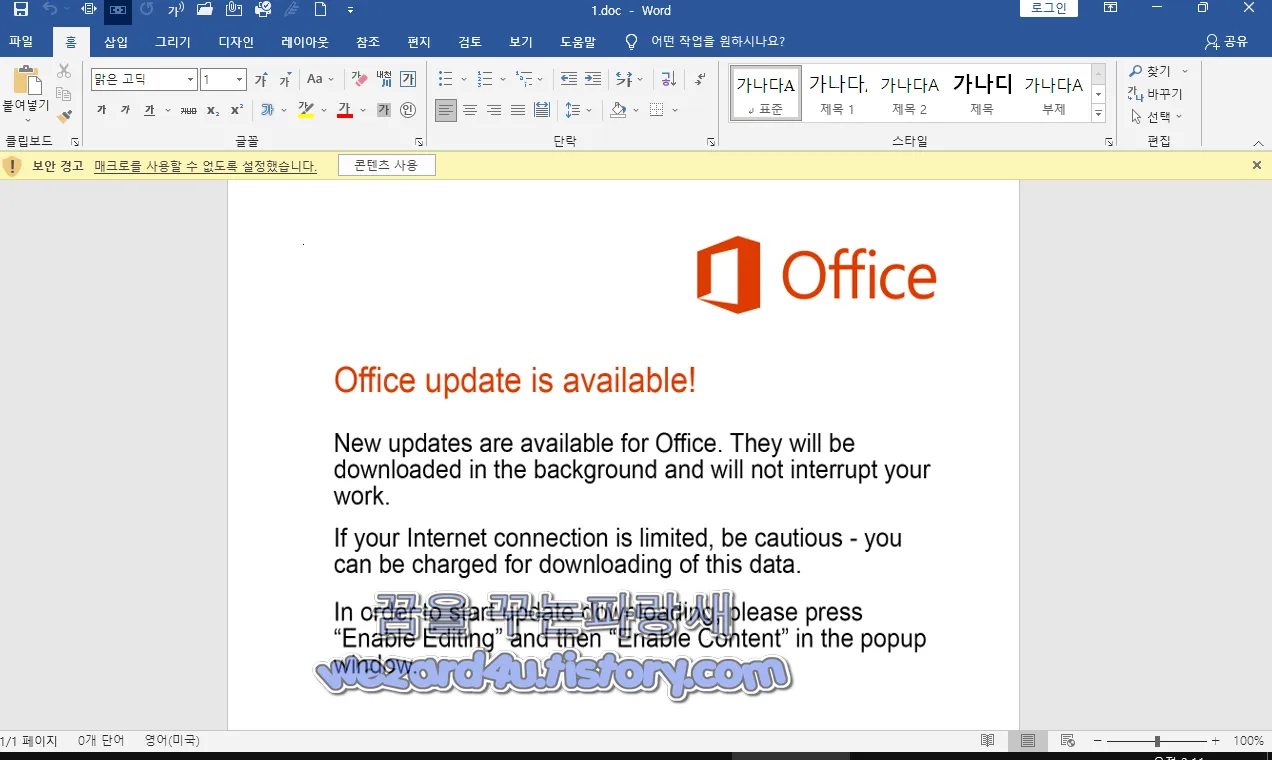This screenshot has height=760, width=1272.
Task: Pick the Format Painter brush icon
Action: click(x=64, y=117)
